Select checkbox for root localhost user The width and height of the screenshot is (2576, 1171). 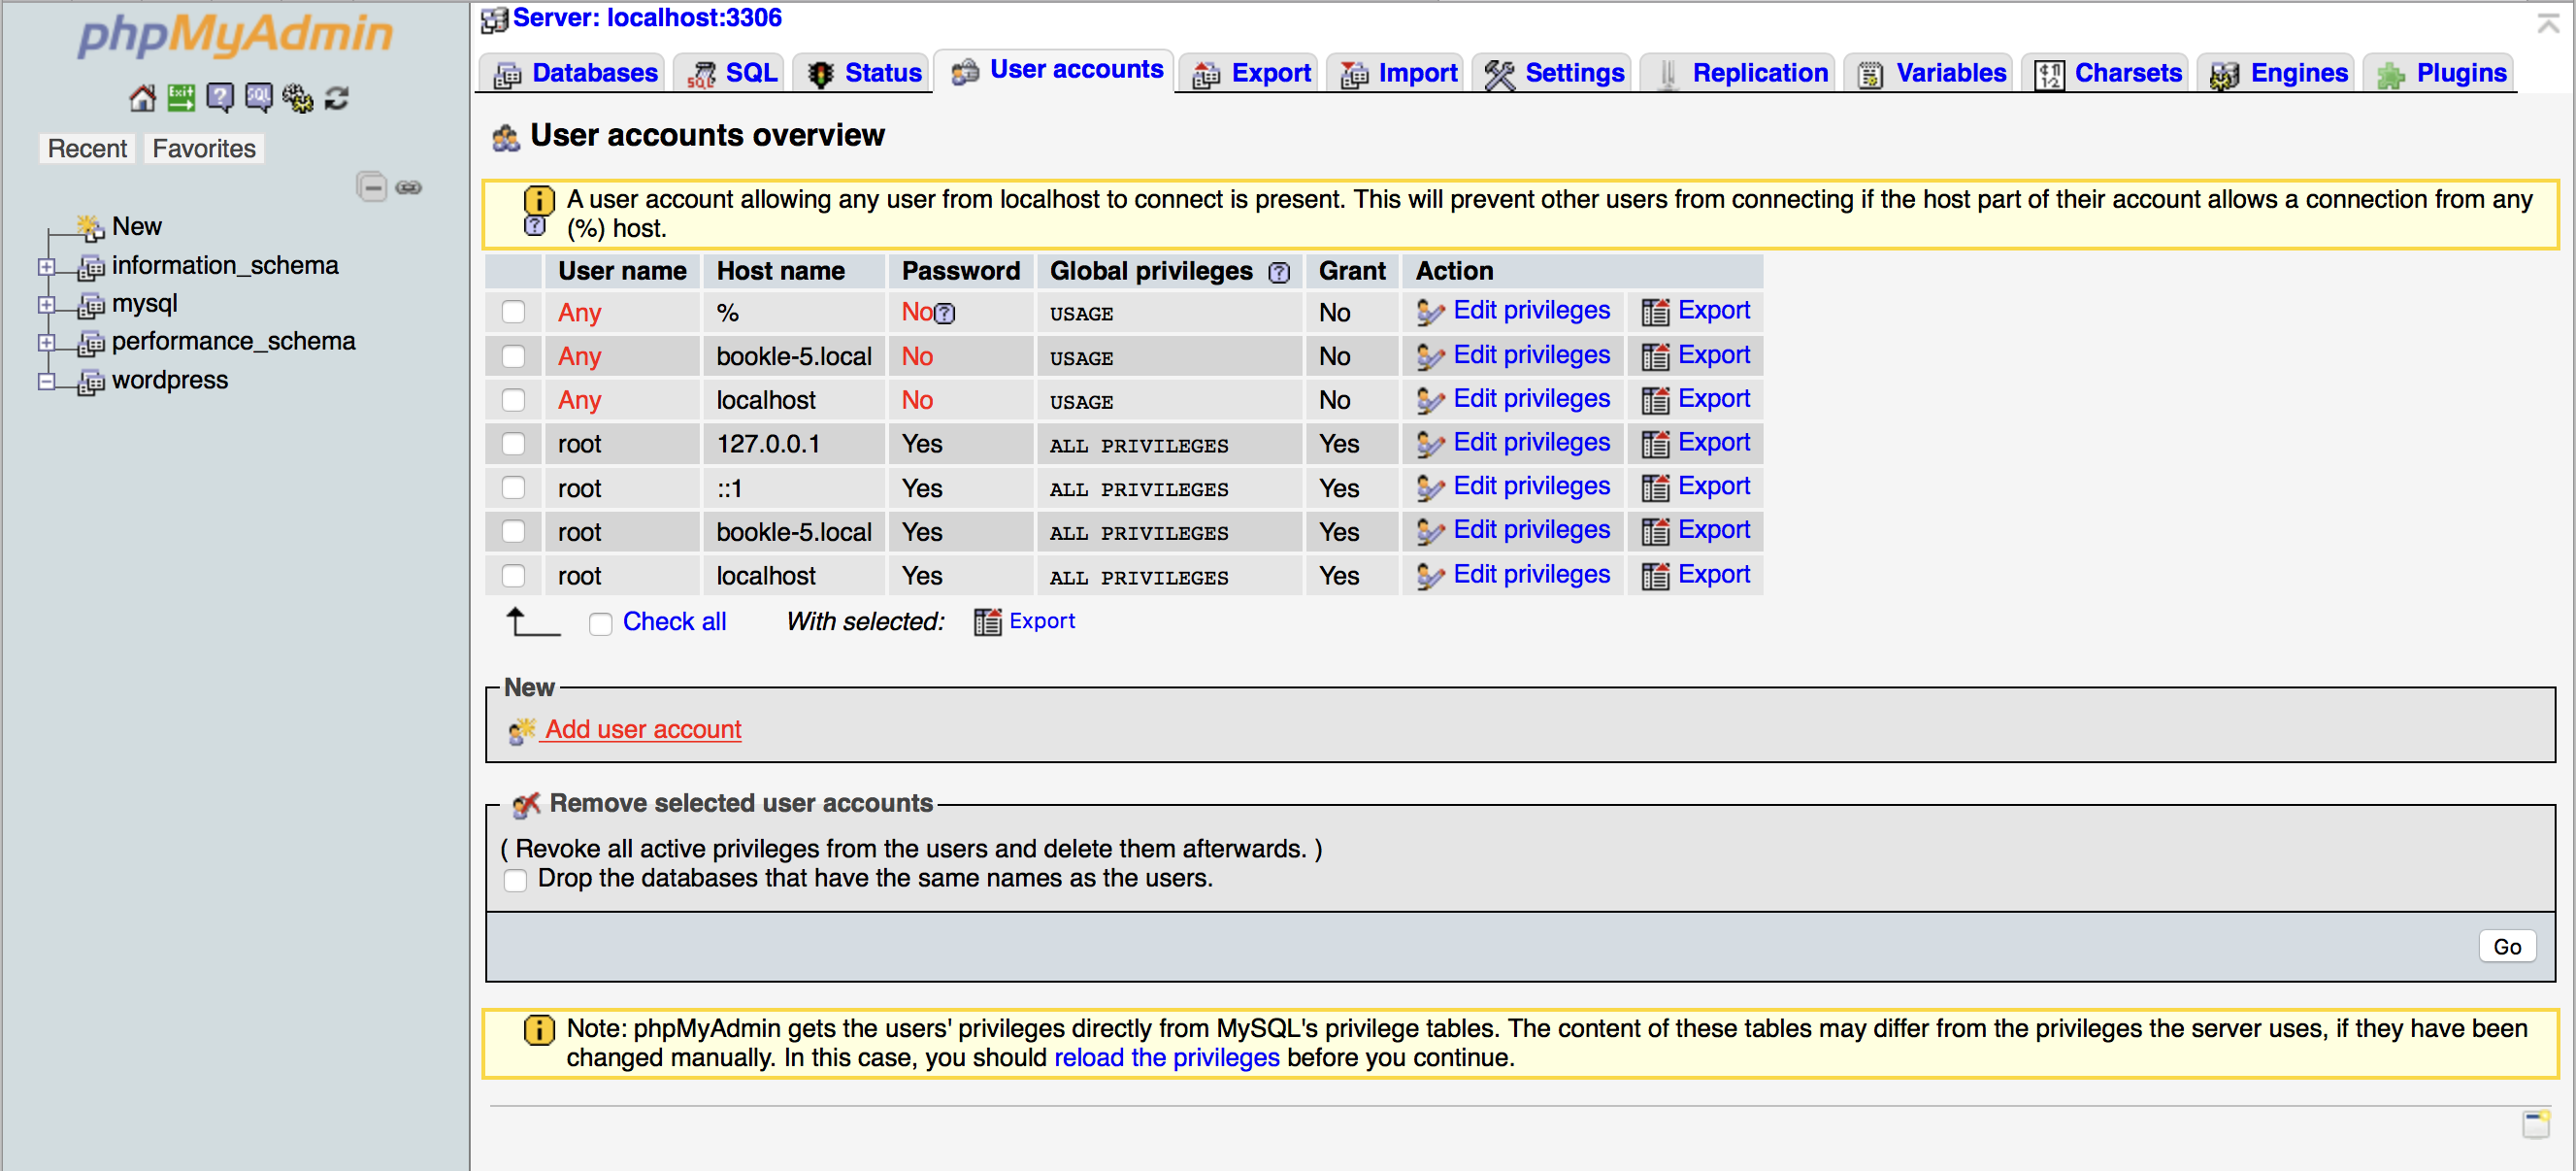coord(513,576)
